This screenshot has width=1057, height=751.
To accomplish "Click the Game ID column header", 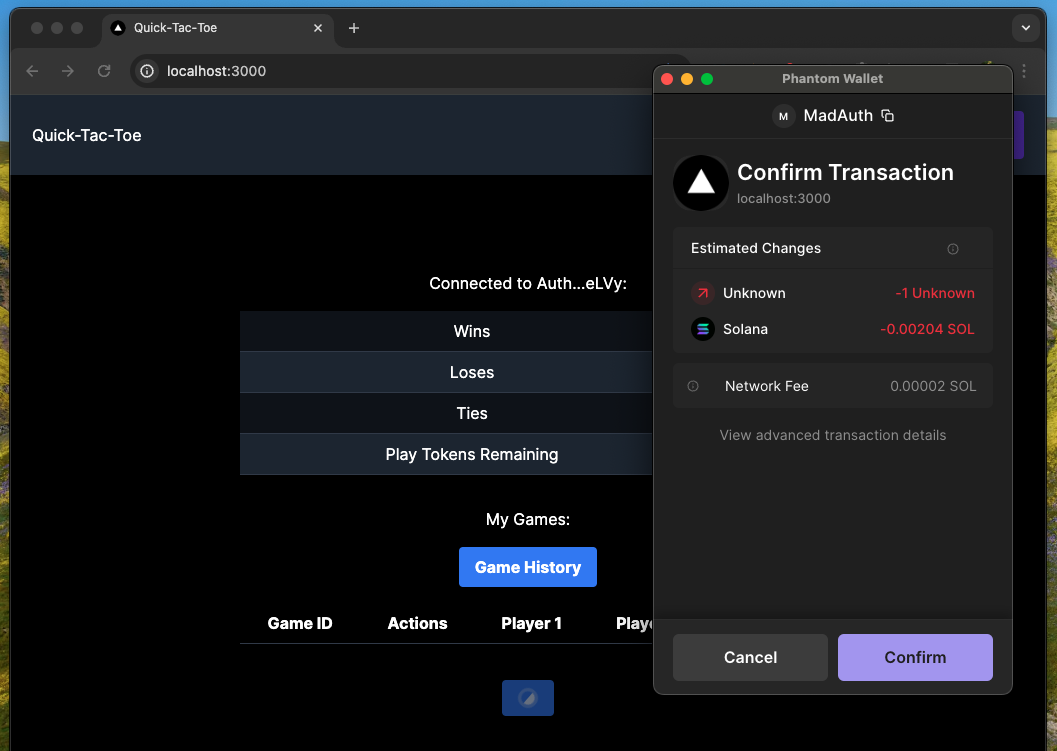I will point(300,624).
